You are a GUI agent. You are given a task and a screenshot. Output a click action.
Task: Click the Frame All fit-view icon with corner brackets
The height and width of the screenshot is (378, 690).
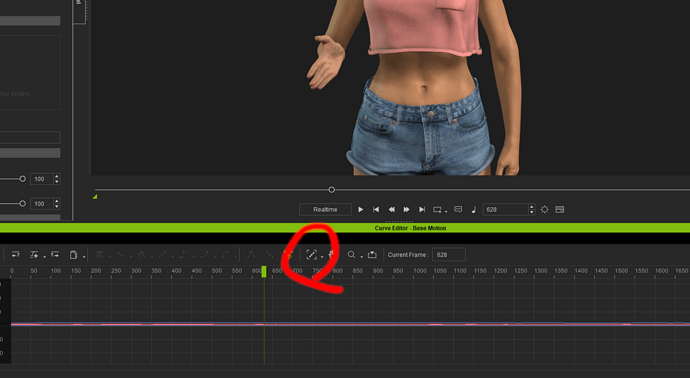point(312,254)
